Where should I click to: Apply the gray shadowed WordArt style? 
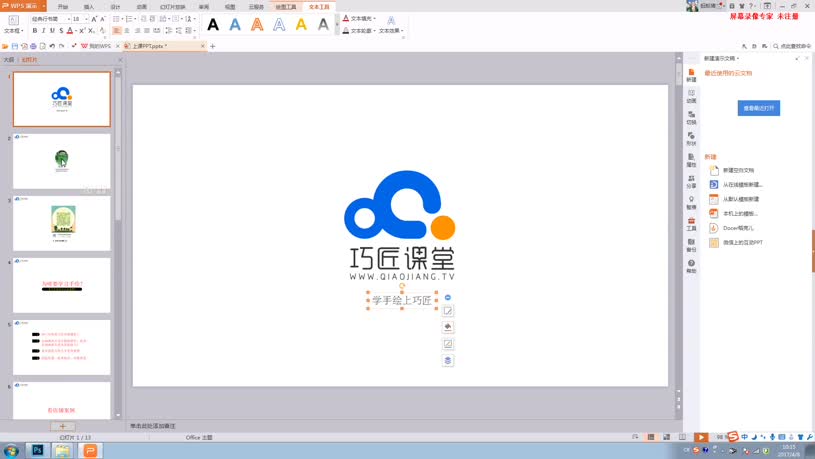point(323,24)
